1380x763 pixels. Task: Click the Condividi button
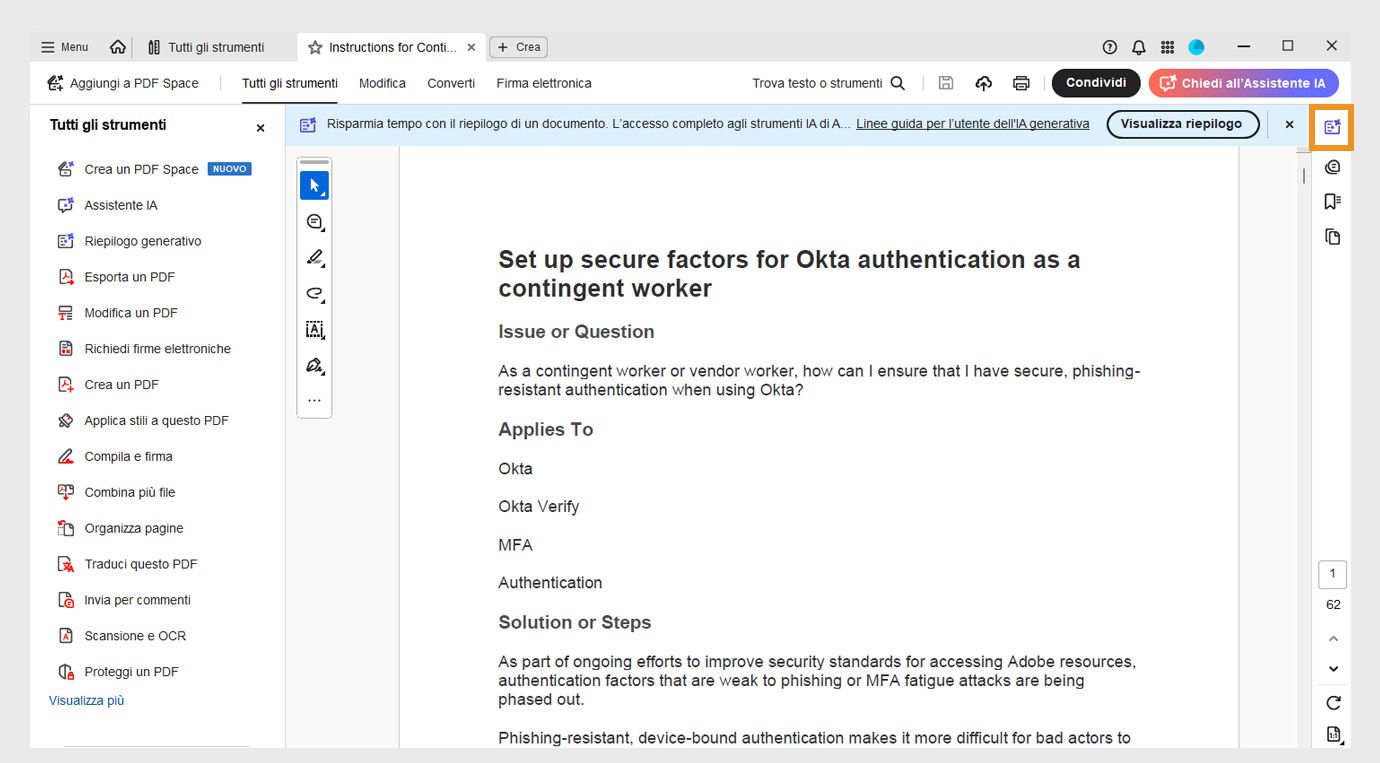[1095, 83]
